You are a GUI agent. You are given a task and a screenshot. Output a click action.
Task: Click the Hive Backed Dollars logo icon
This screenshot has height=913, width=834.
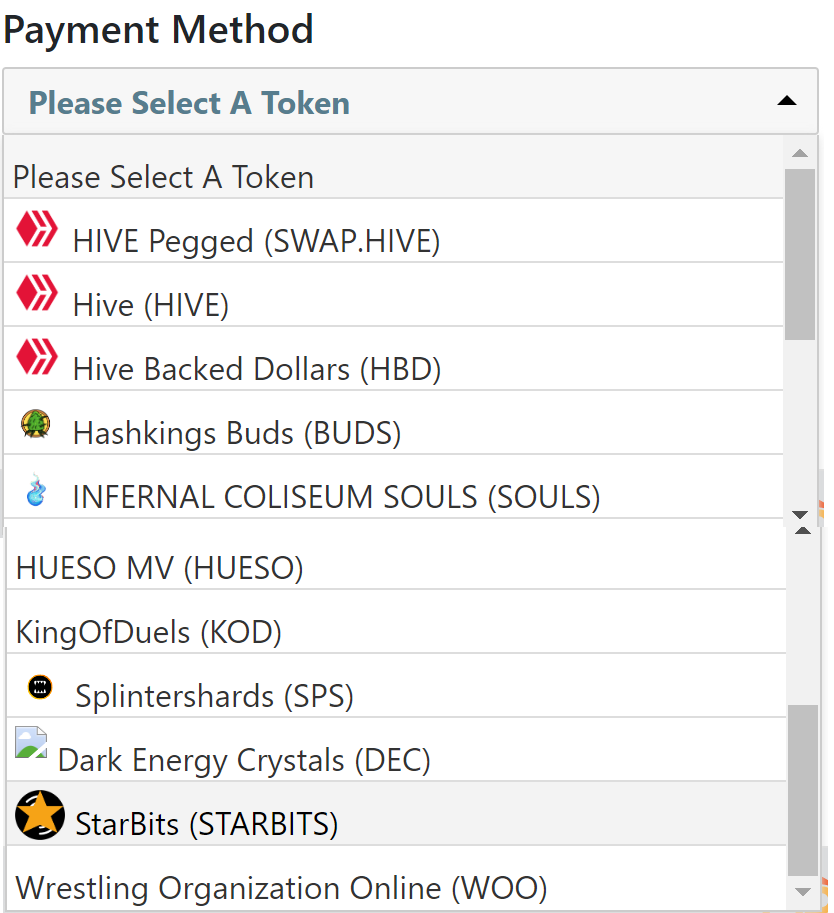click(37, 358)
